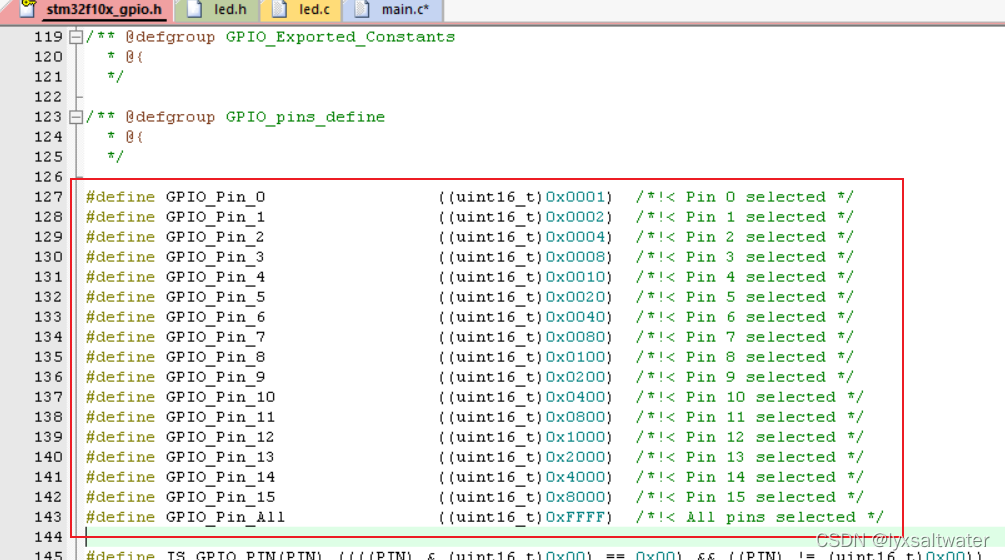Place cursor on GPIO_Pin_9 identifier

point(215,377)
